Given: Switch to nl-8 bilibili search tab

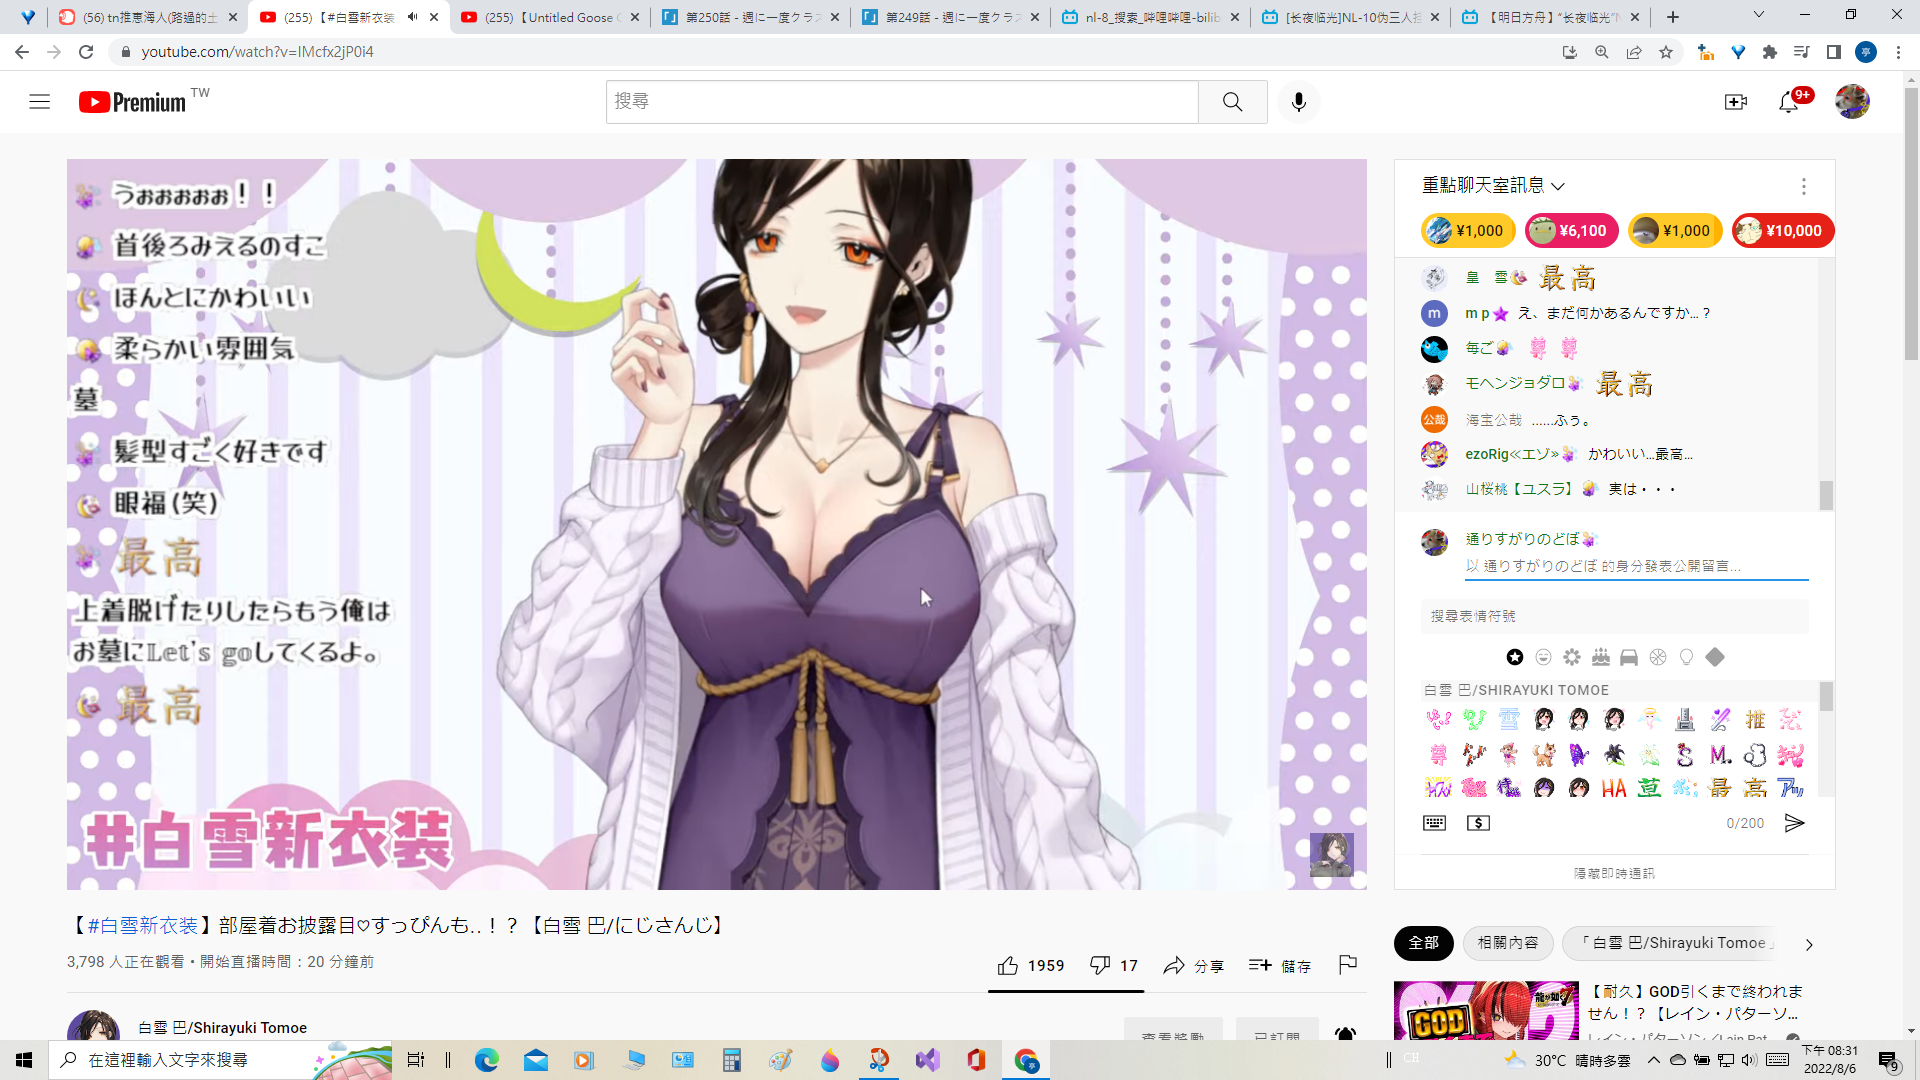Looking at the screenshot, I should point(1148,17).
